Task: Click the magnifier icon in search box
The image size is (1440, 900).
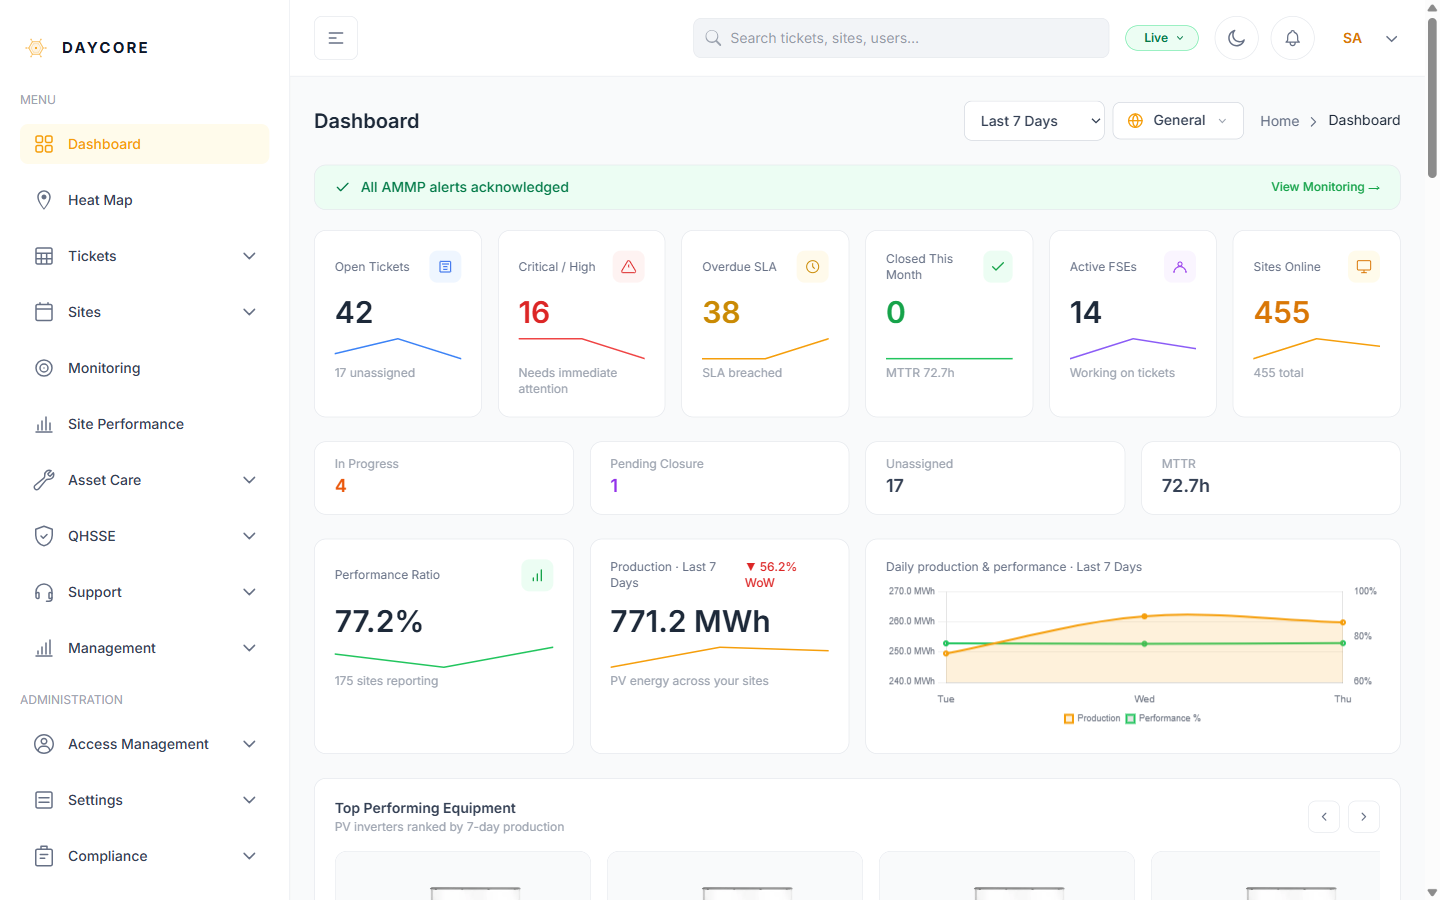Action: (713, 38)
